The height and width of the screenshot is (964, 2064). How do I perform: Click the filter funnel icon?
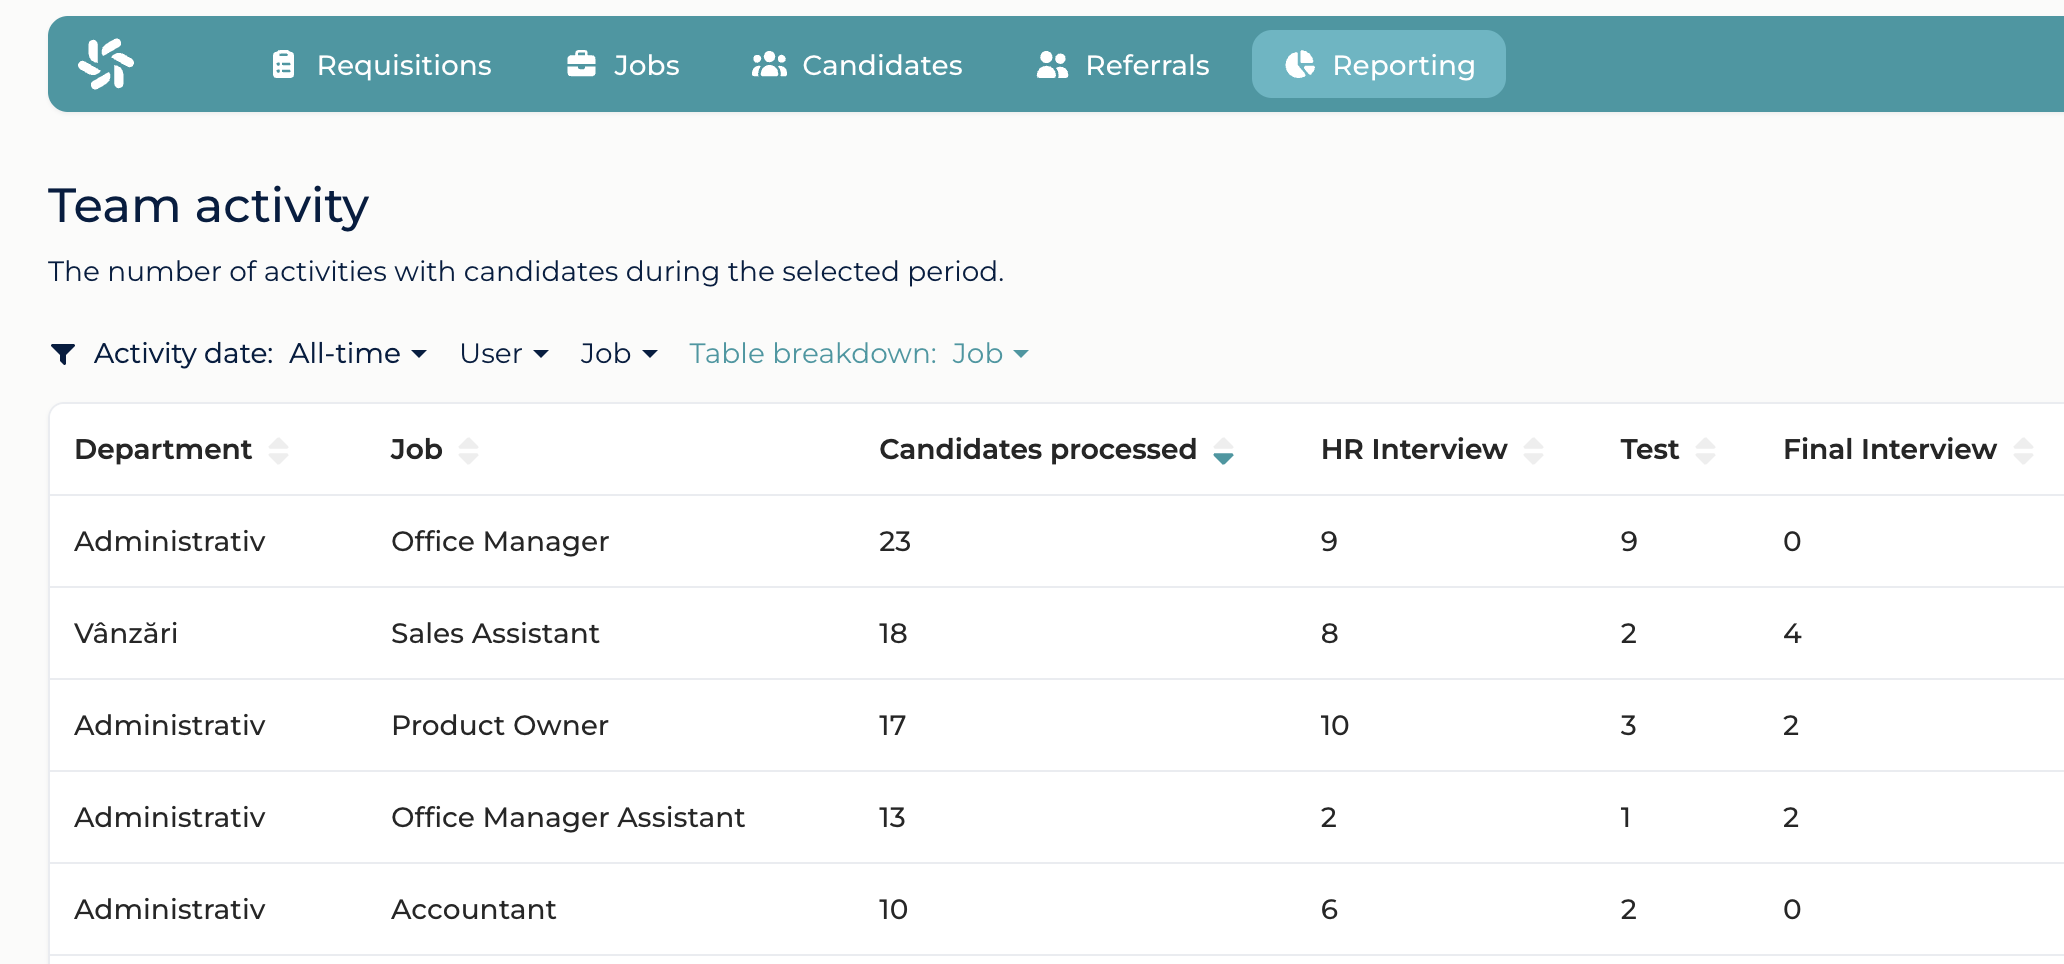[x=63, y=354]
